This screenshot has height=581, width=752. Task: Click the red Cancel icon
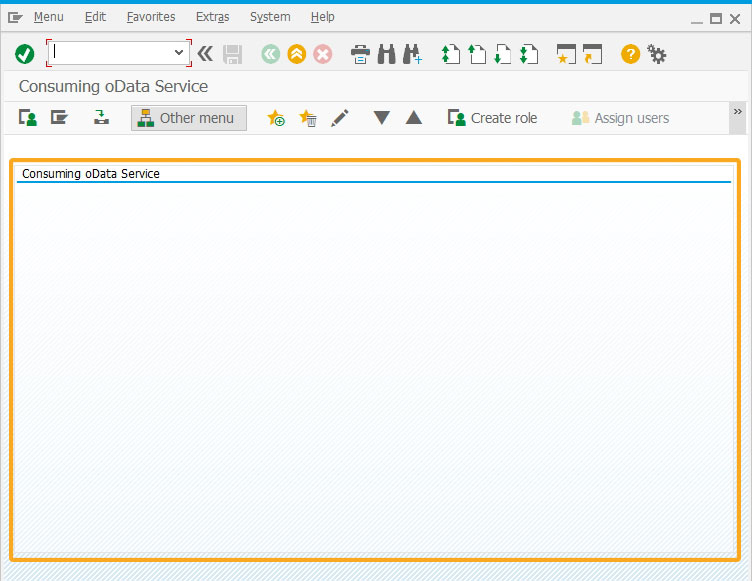323,54
